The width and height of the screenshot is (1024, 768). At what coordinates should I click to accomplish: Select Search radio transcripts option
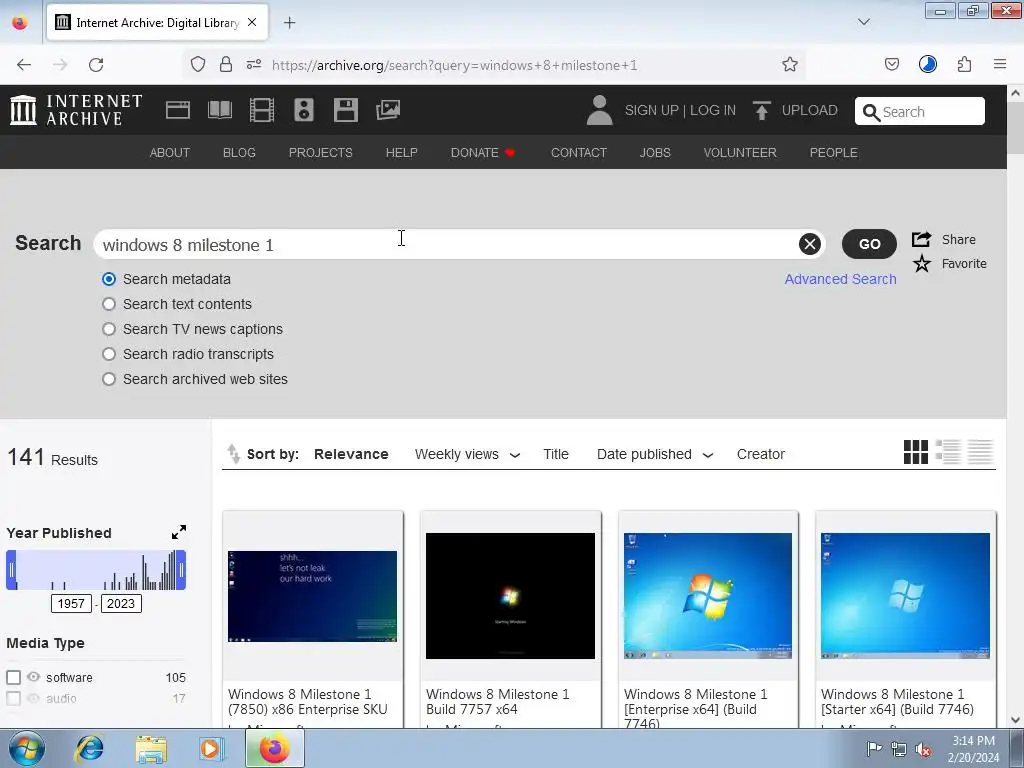tap(109, 354)
